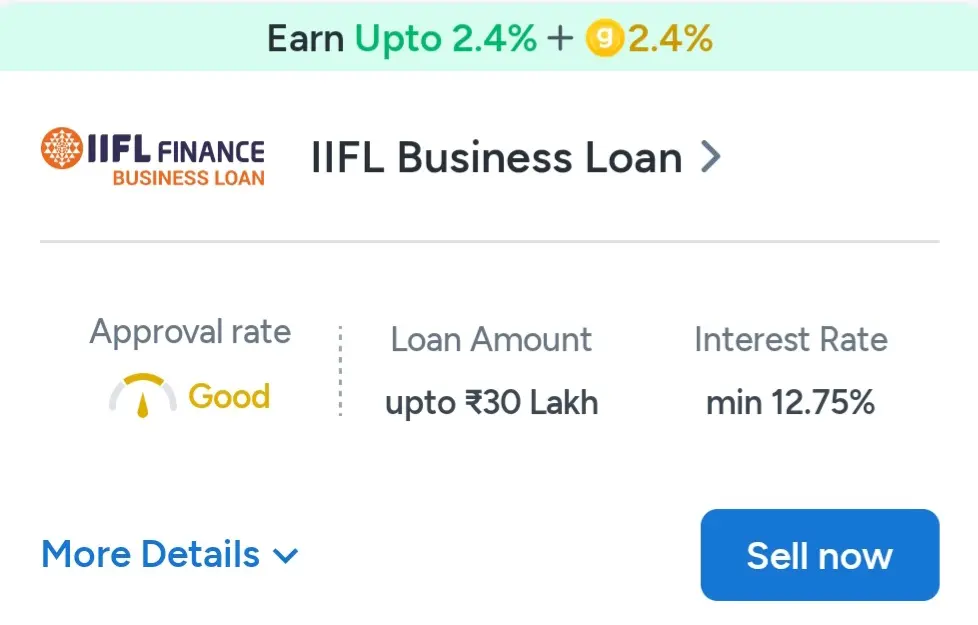Click the IIFL Business Loan heading
The image size is (978, 625).
[x=495, y=157]
